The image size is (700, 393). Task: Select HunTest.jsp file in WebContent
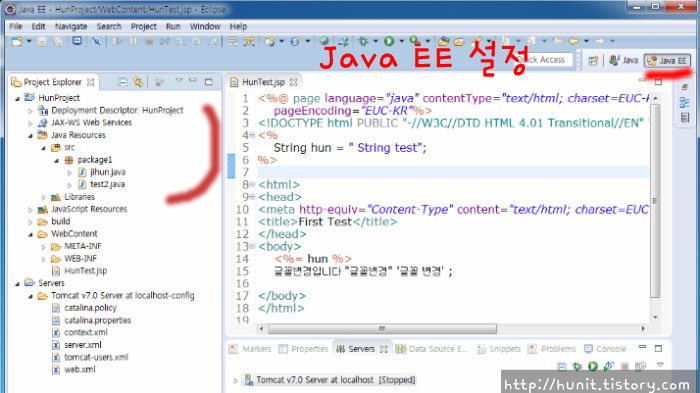[79, 271]
